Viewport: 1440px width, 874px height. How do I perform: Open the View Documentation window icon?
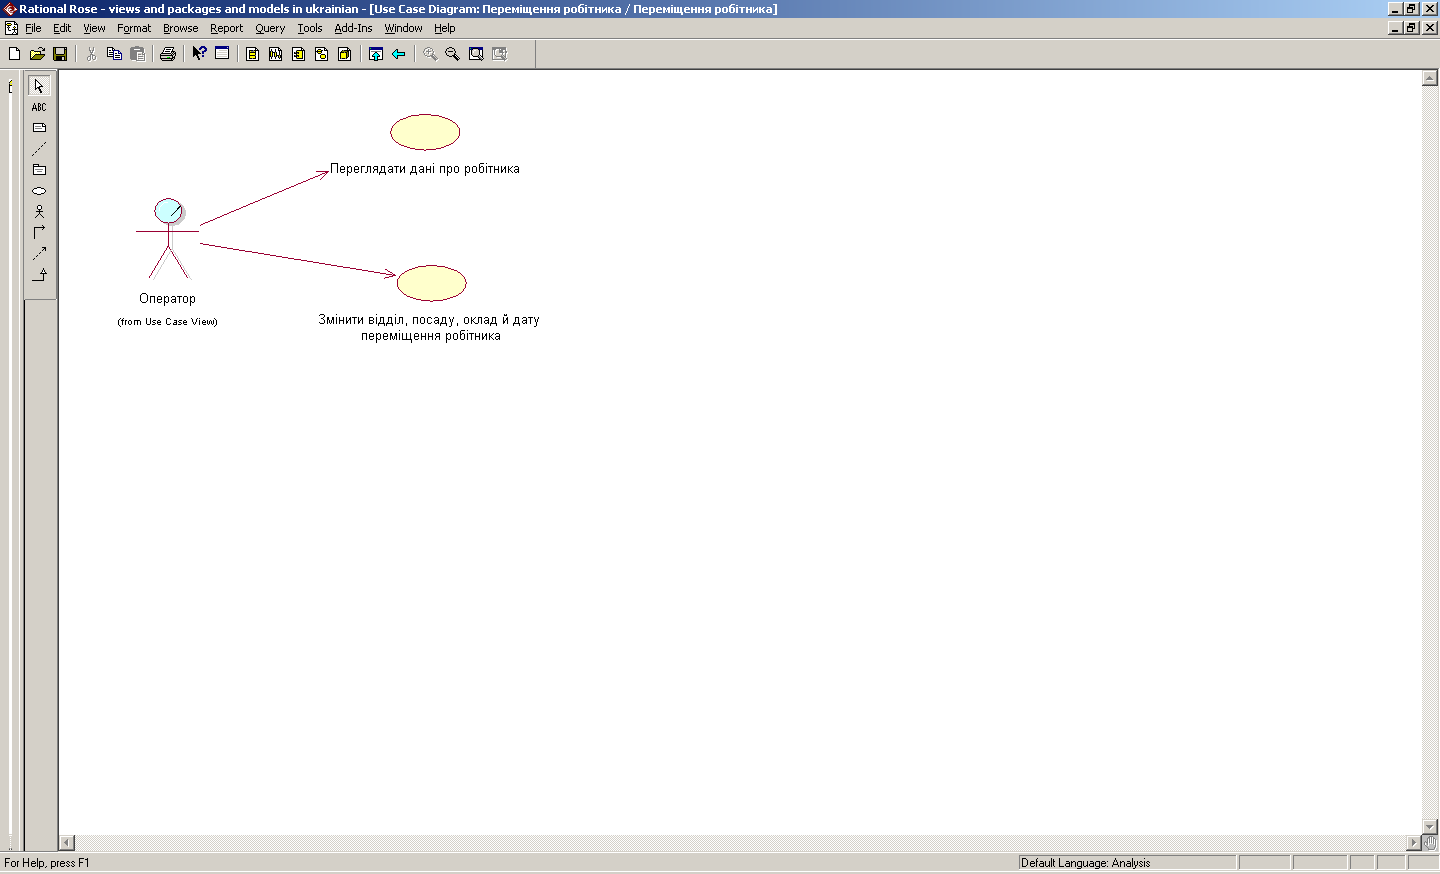point(222,54)
